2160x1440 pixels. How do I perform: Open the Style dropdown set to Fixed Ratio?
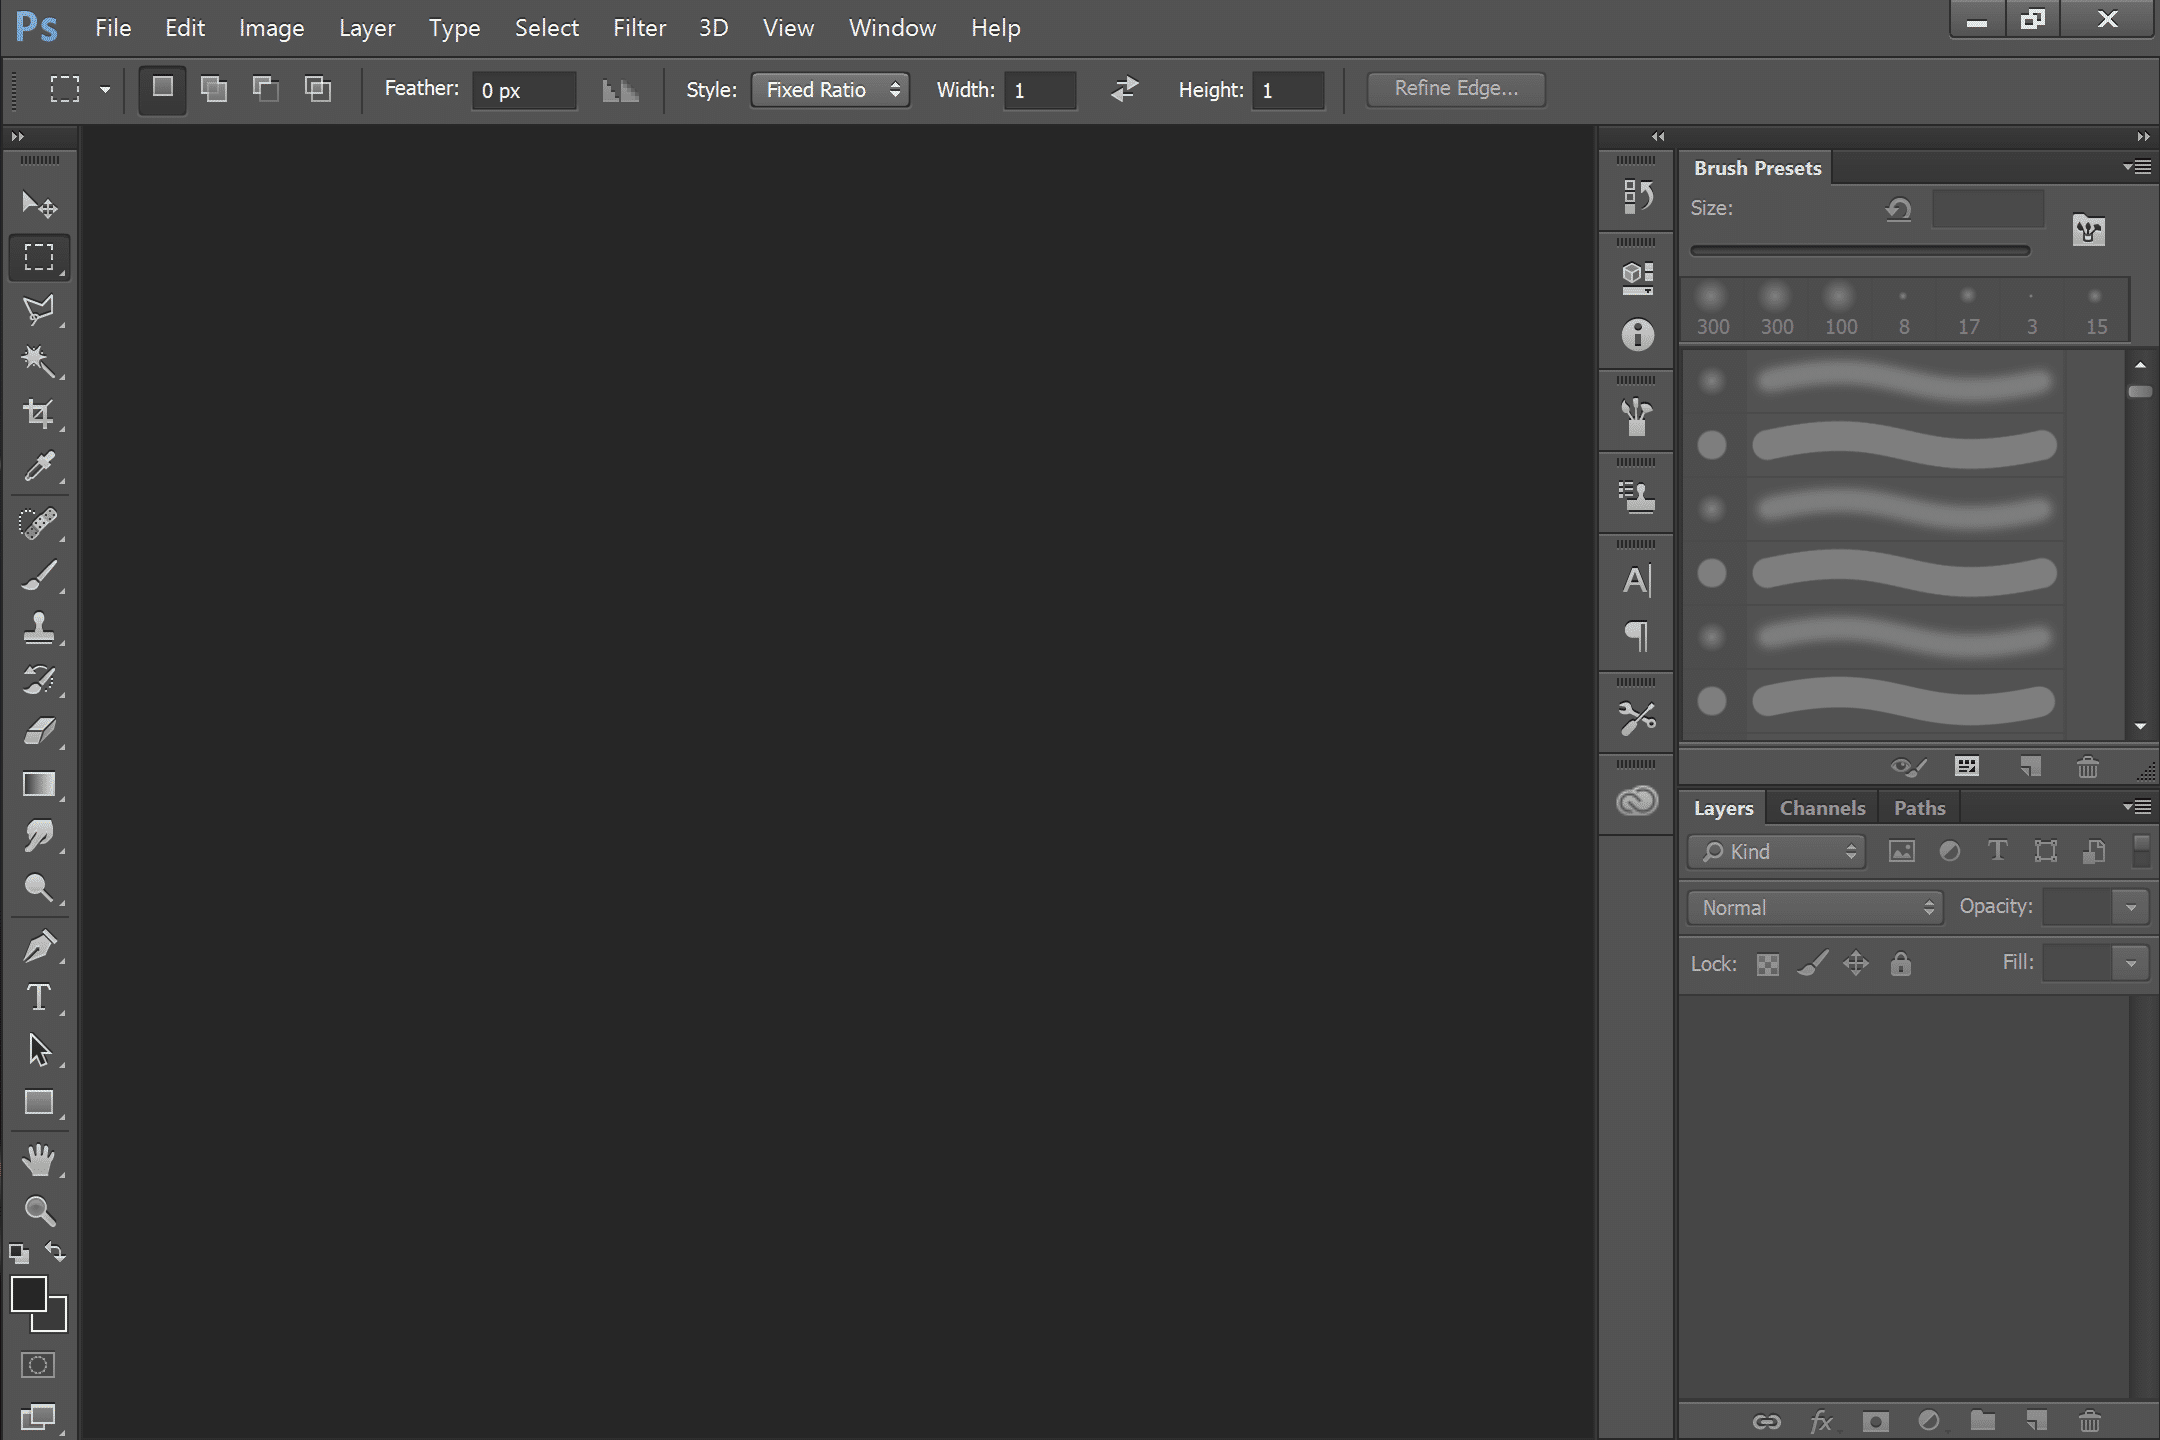pyautogui.click(x=830, y=89)
